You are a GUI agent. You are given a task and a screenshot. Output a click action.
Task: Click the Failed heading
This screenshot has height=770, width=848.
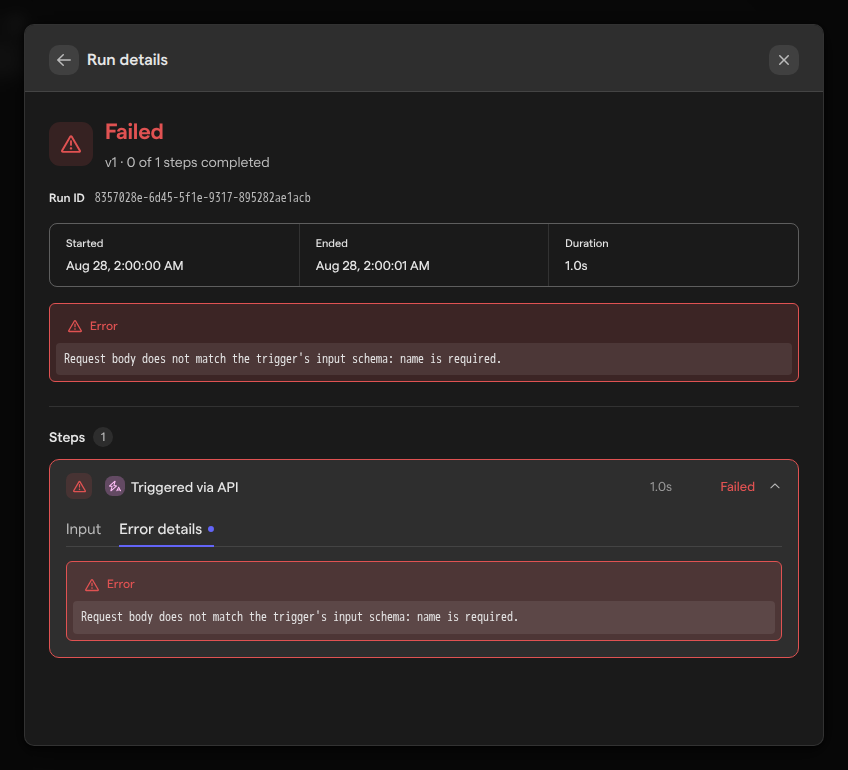(134, 132)
